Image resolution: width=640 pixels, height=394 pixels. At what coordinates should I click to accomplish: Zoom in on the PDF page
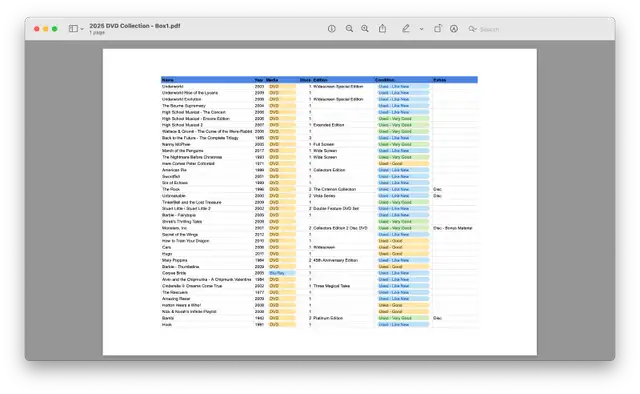tap(365, 29)
